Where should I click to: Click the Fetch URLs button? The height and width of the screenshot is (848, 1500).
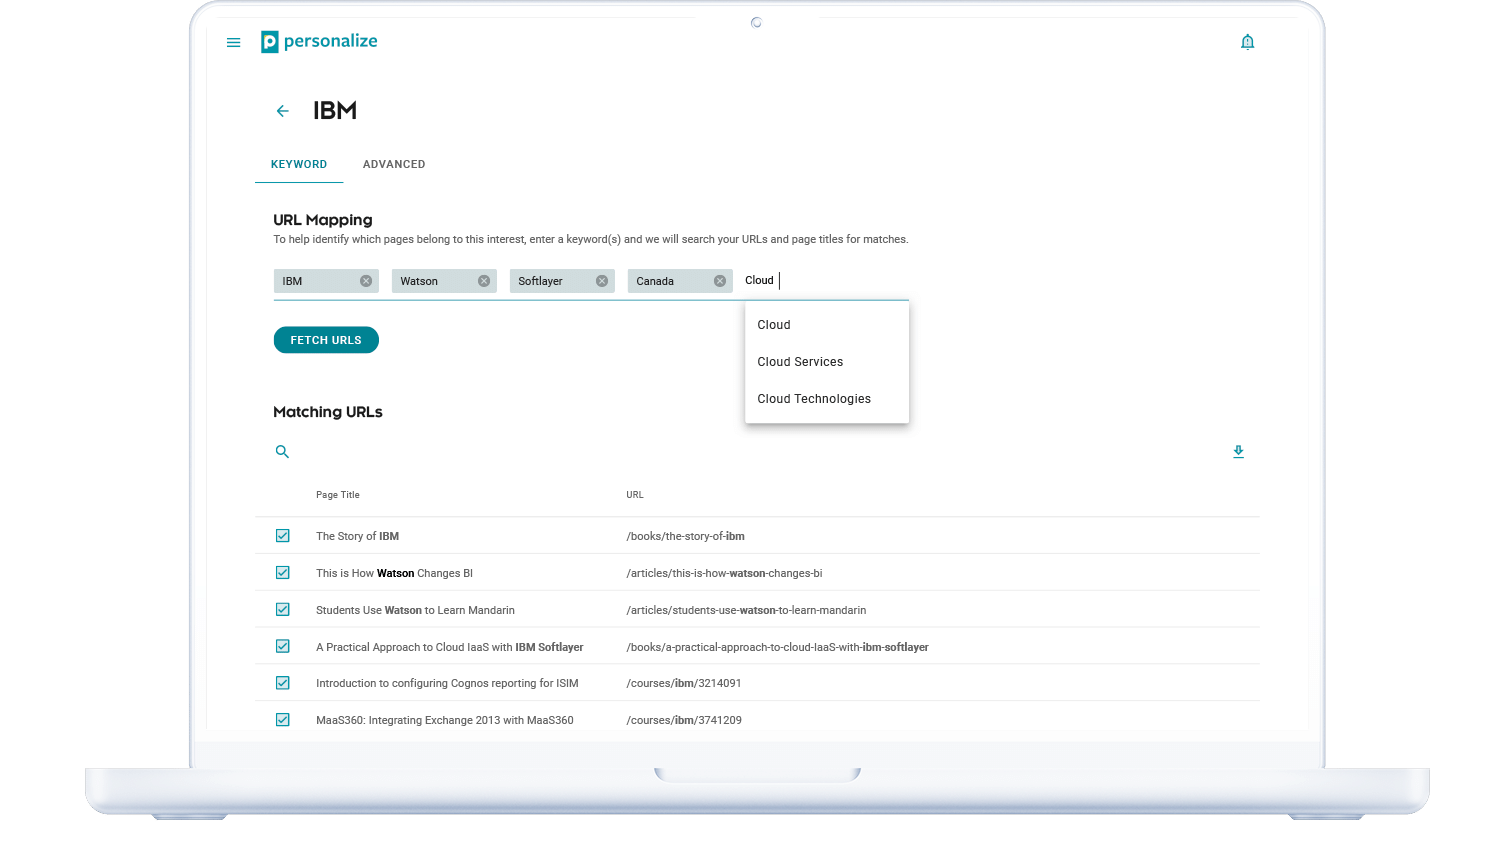(x=326, y=340)
